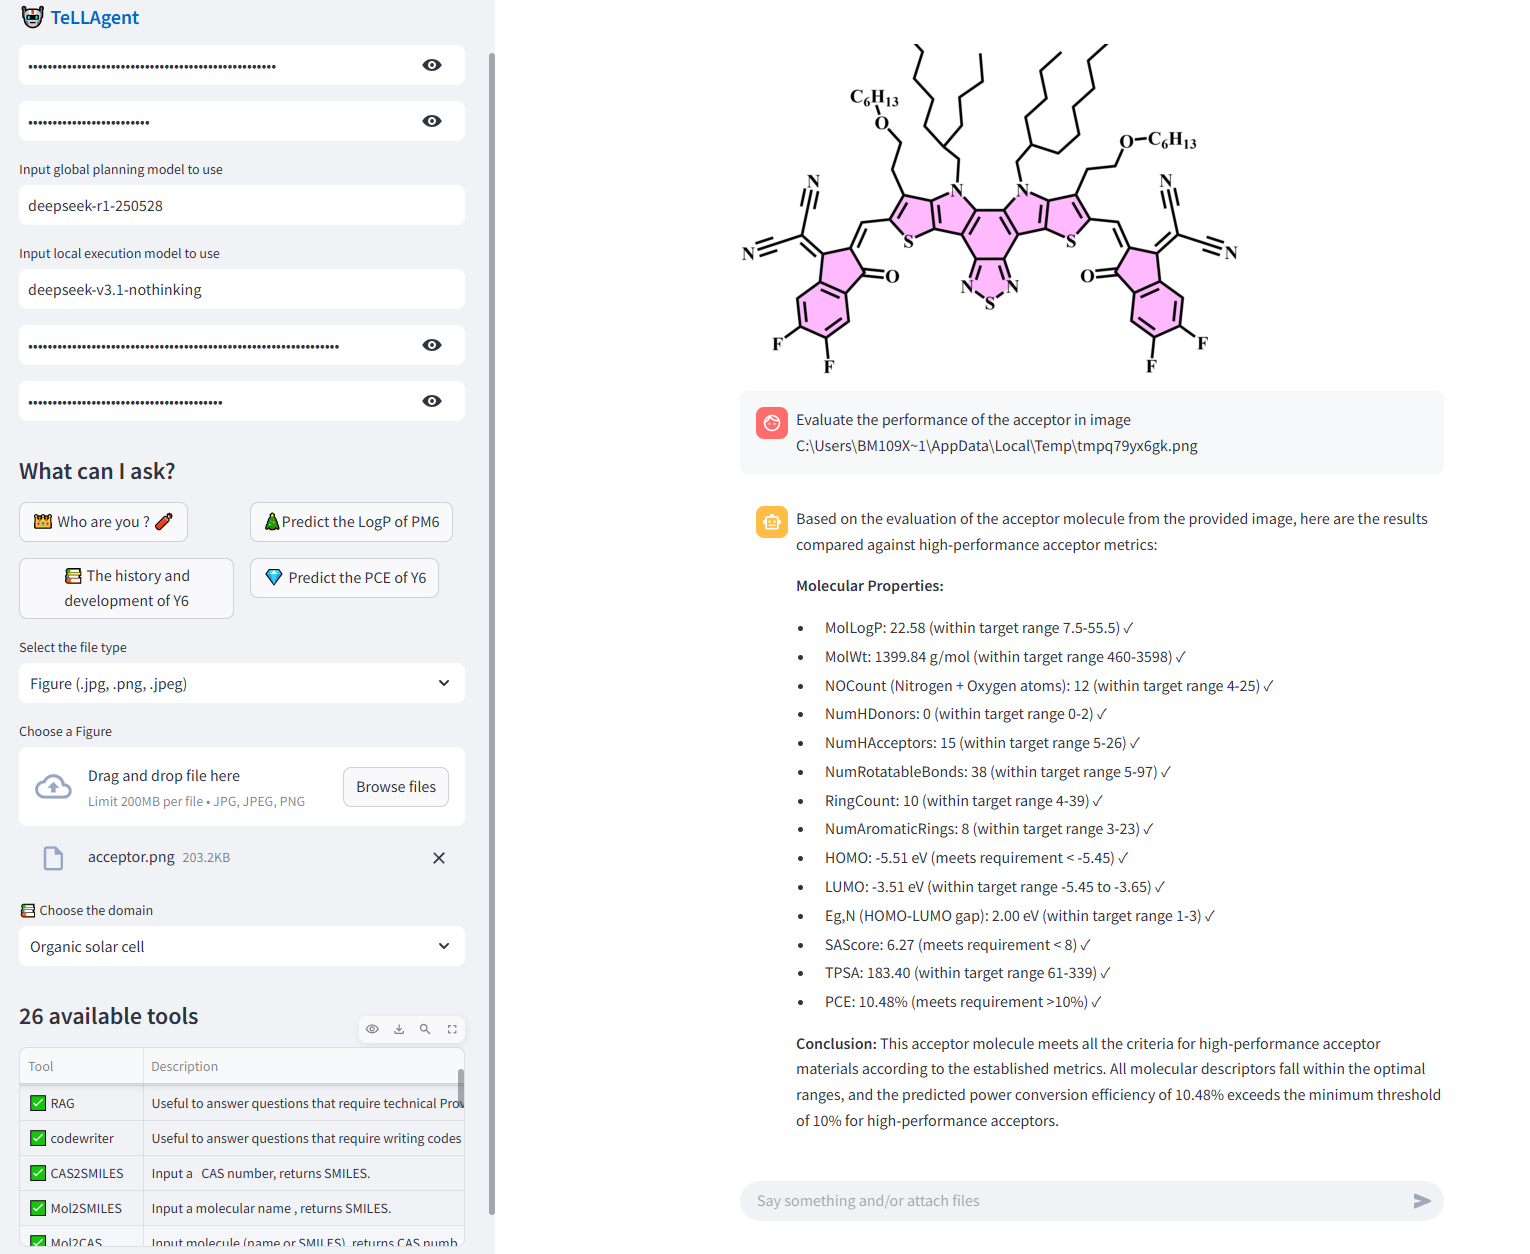Unmask the third password field
The image size is (1530, 1254).
432,345
